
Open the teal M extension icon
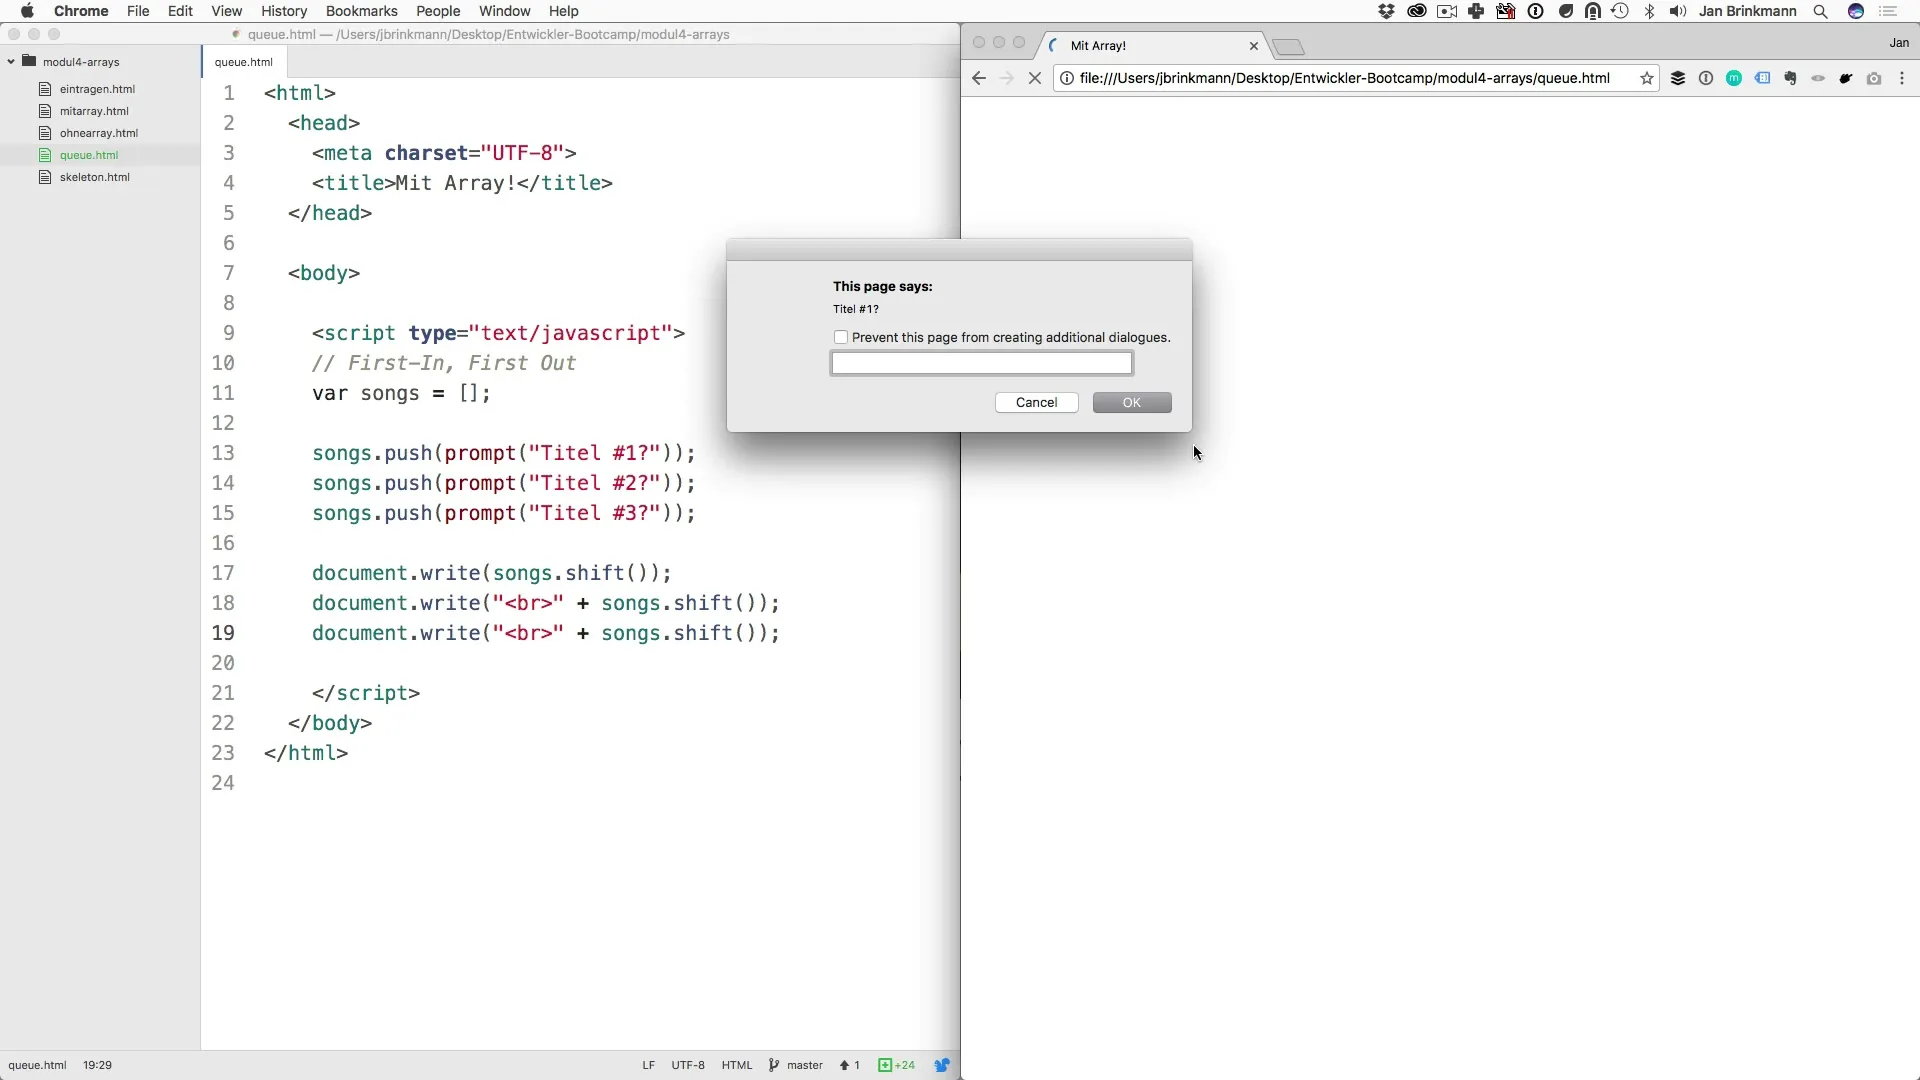(1734, 78)
